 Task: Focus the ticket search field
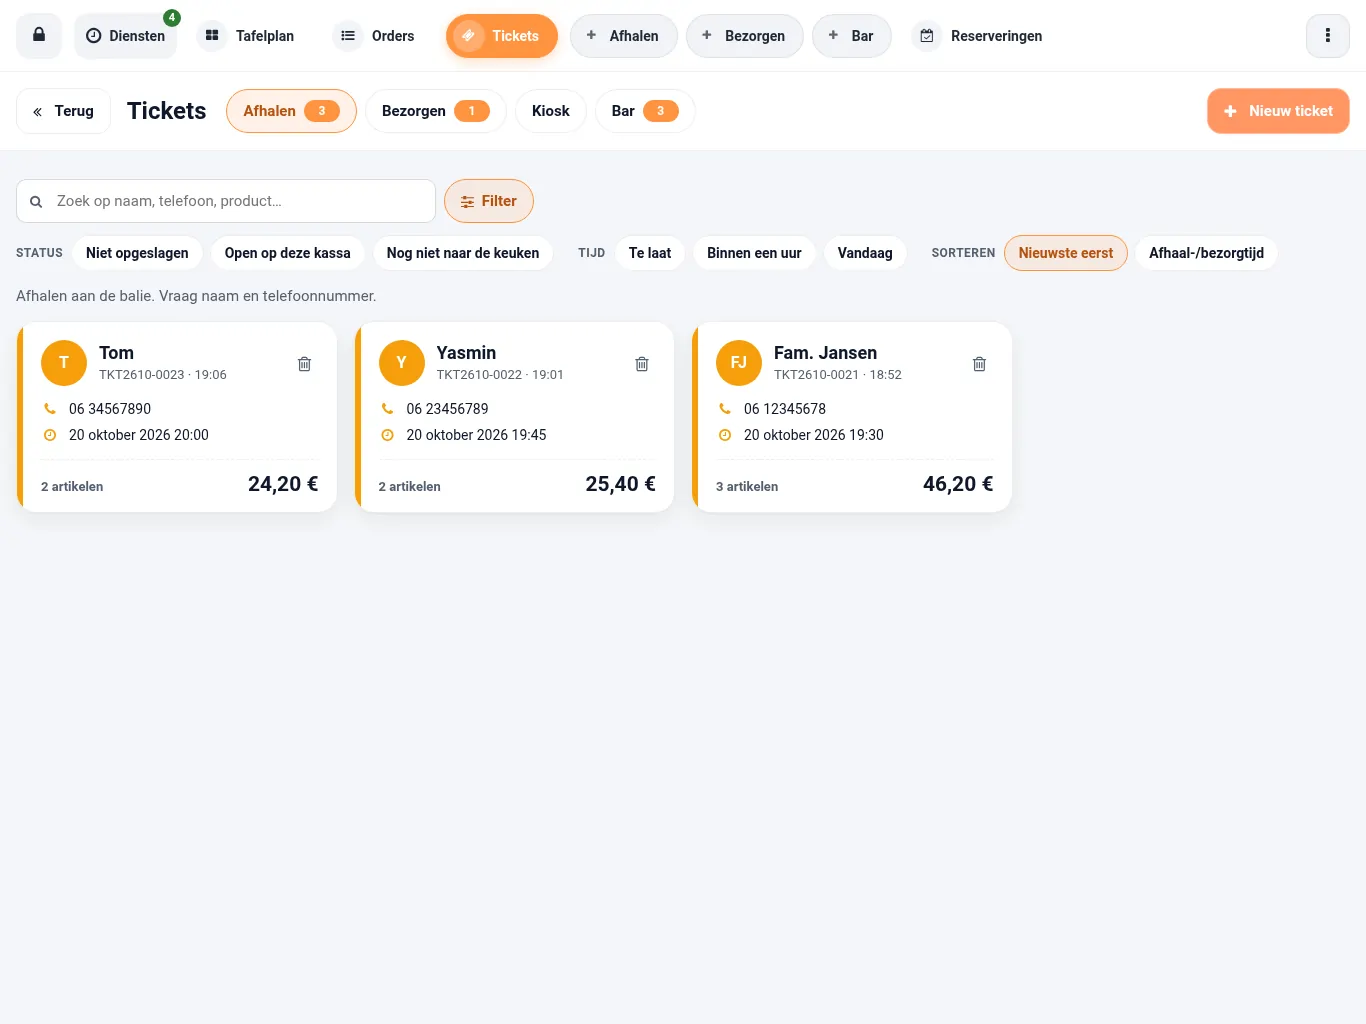[226, 201]
